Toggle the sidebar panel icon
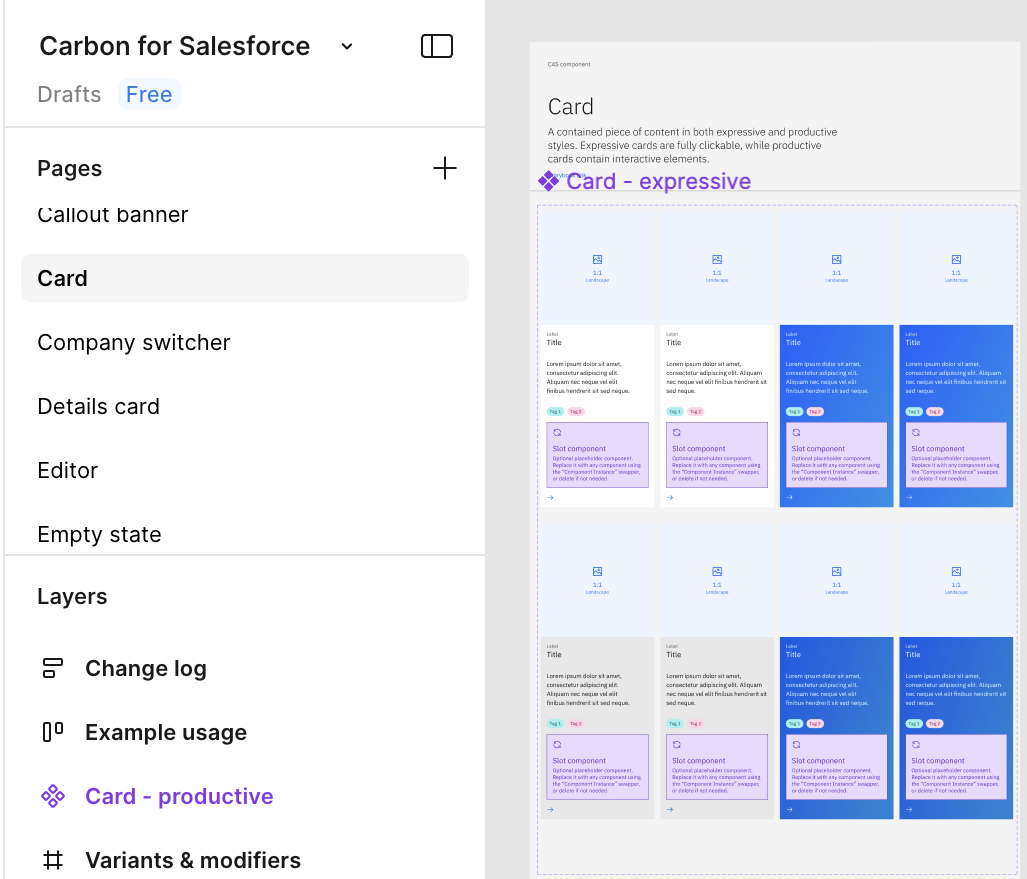This screenshot has height=879, width=1027. pos(437,46)
